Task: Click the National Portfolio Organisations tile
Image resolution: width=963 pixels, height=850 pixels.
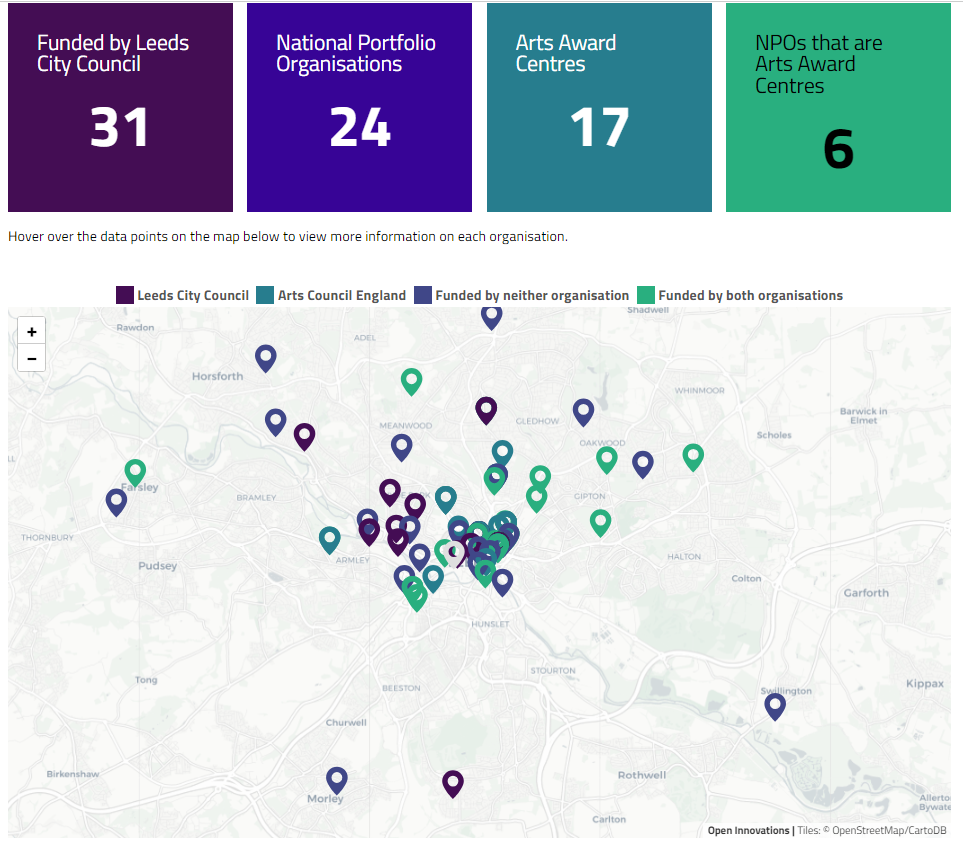Action: (x=359, y=107)
